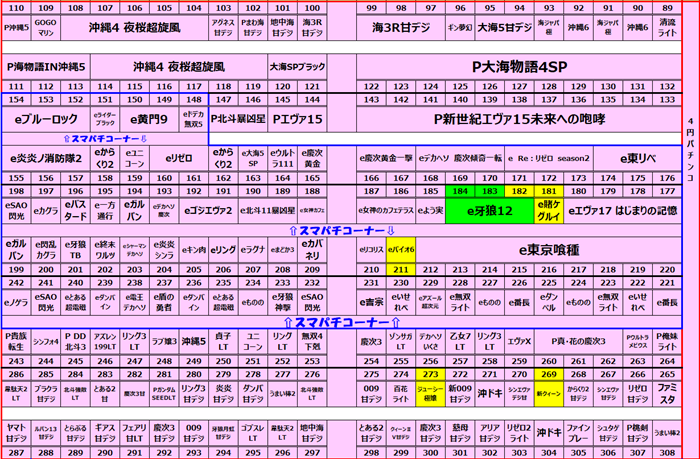Screen dimensions: 700x459
Task: Click the yellow e賭ケグルイ cell
Action: tap(549, 211)
